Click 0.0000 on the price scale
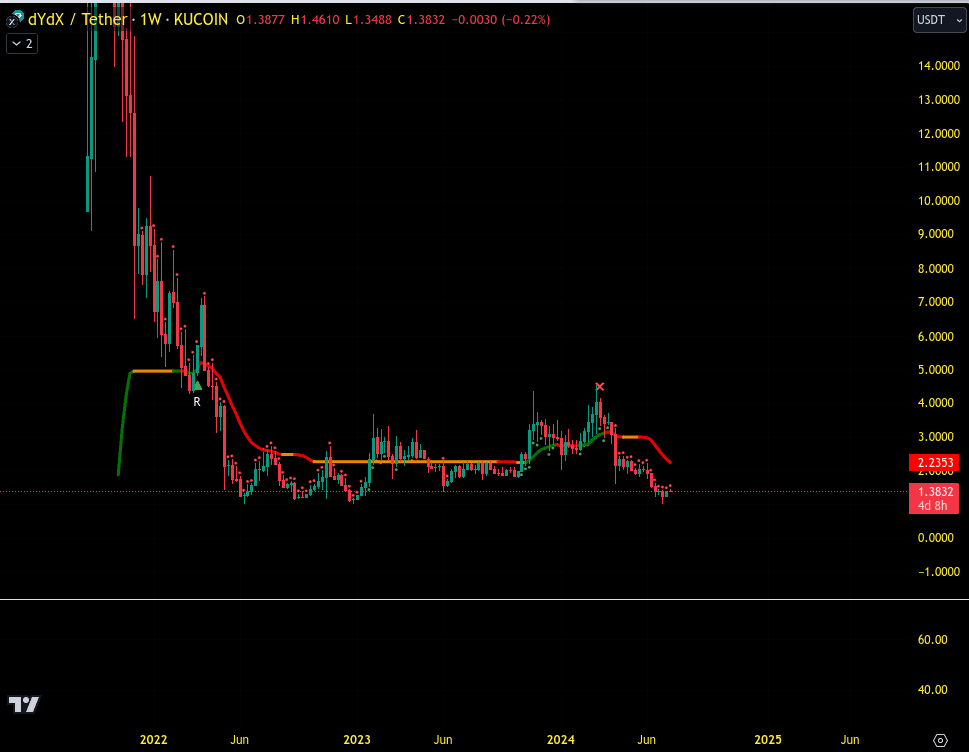 936,538
